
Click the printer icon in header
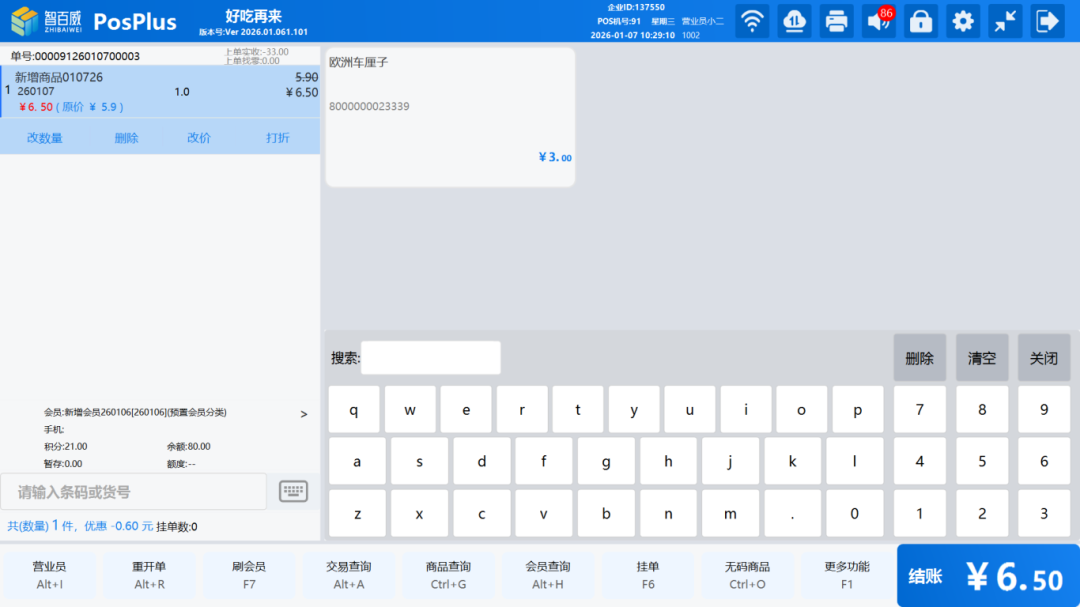click(836, 21)
